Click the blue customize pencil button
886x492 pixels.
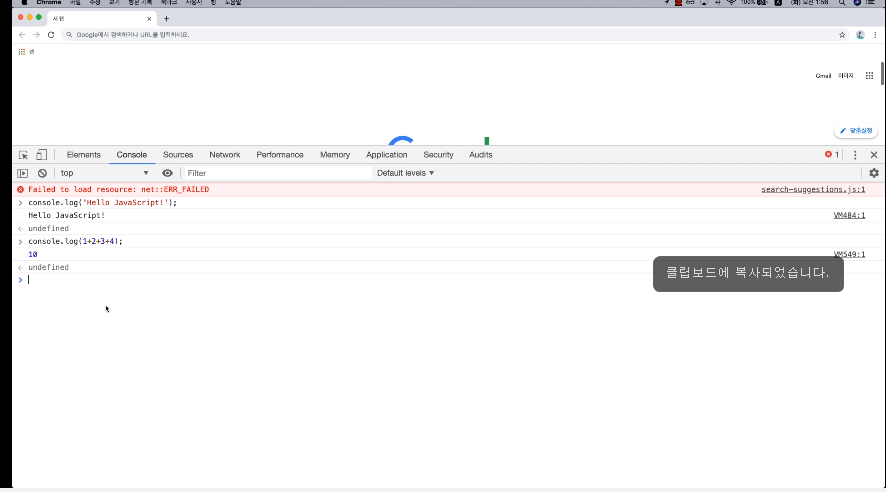855,131
